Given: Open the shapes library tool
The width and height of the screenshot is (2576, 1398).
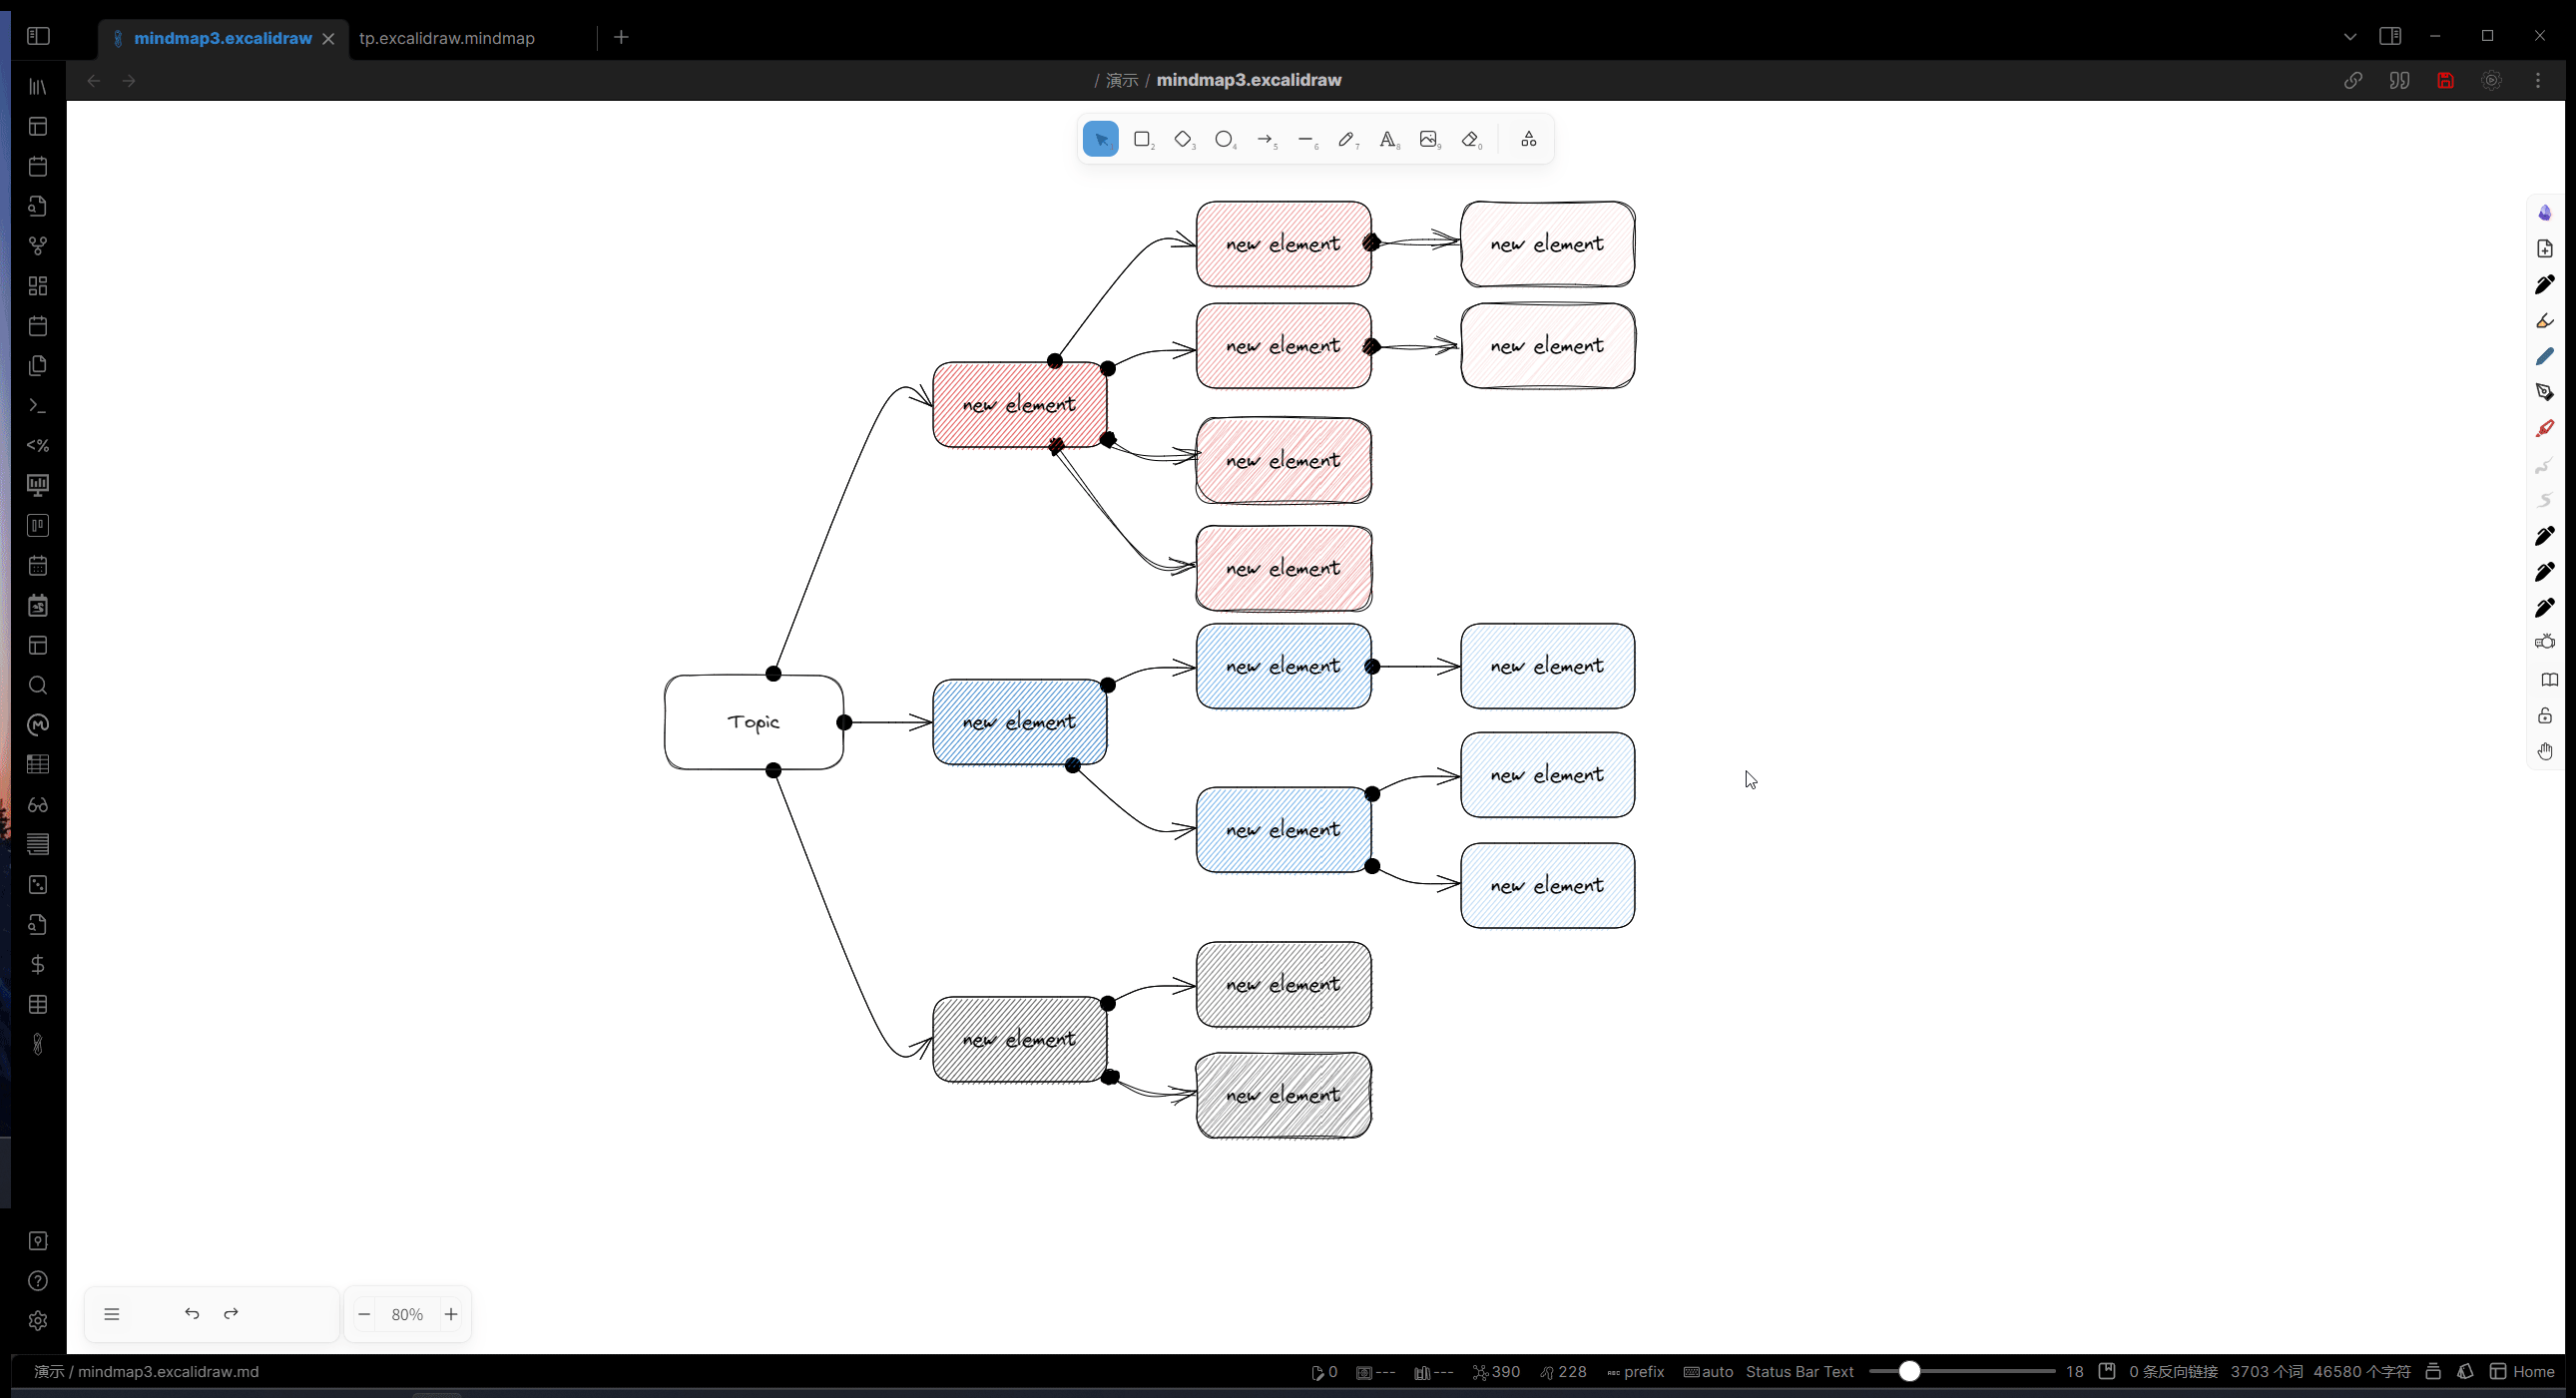Looking at the screenshot, I should tap(1528, 139).
